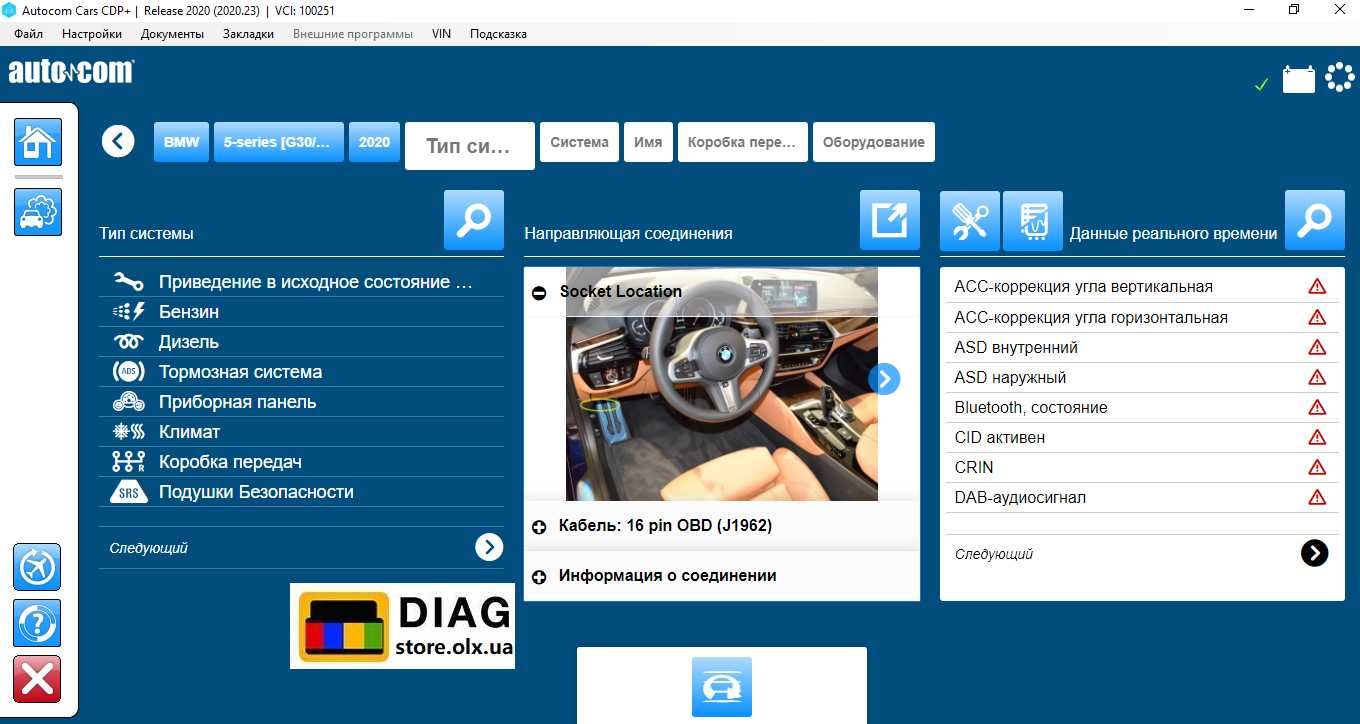Image resolution: width=1360 pixels, height=724 pixels.
Task: Click the flight recorder airplane icon
Action: pos(37,568)
